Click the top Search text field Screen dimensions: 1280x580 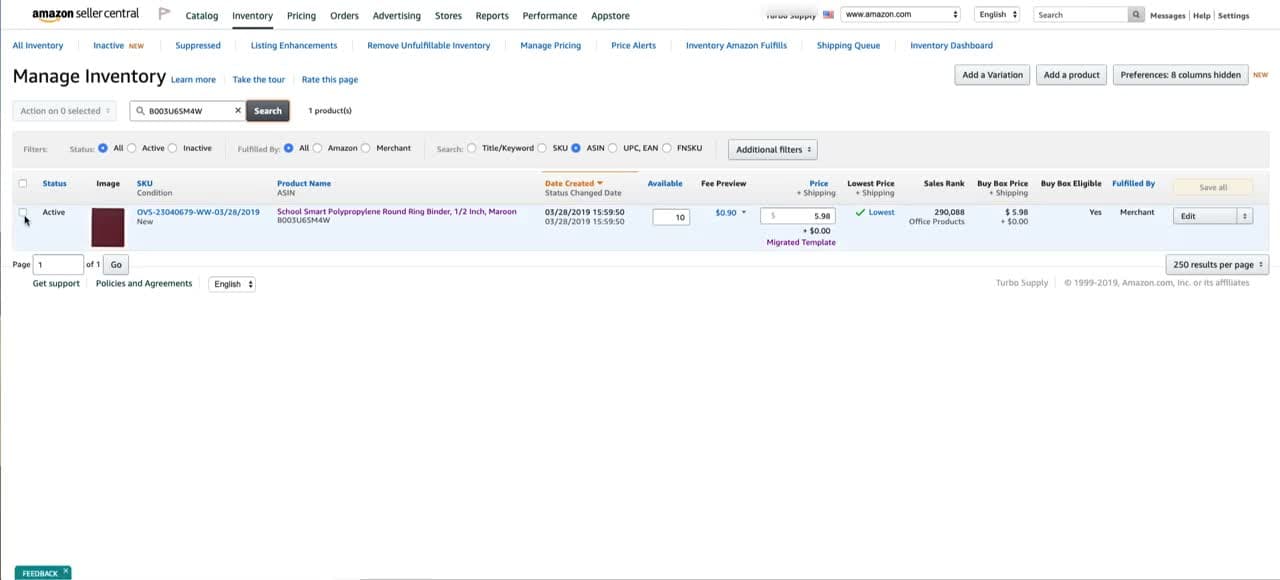(1081, 15)
